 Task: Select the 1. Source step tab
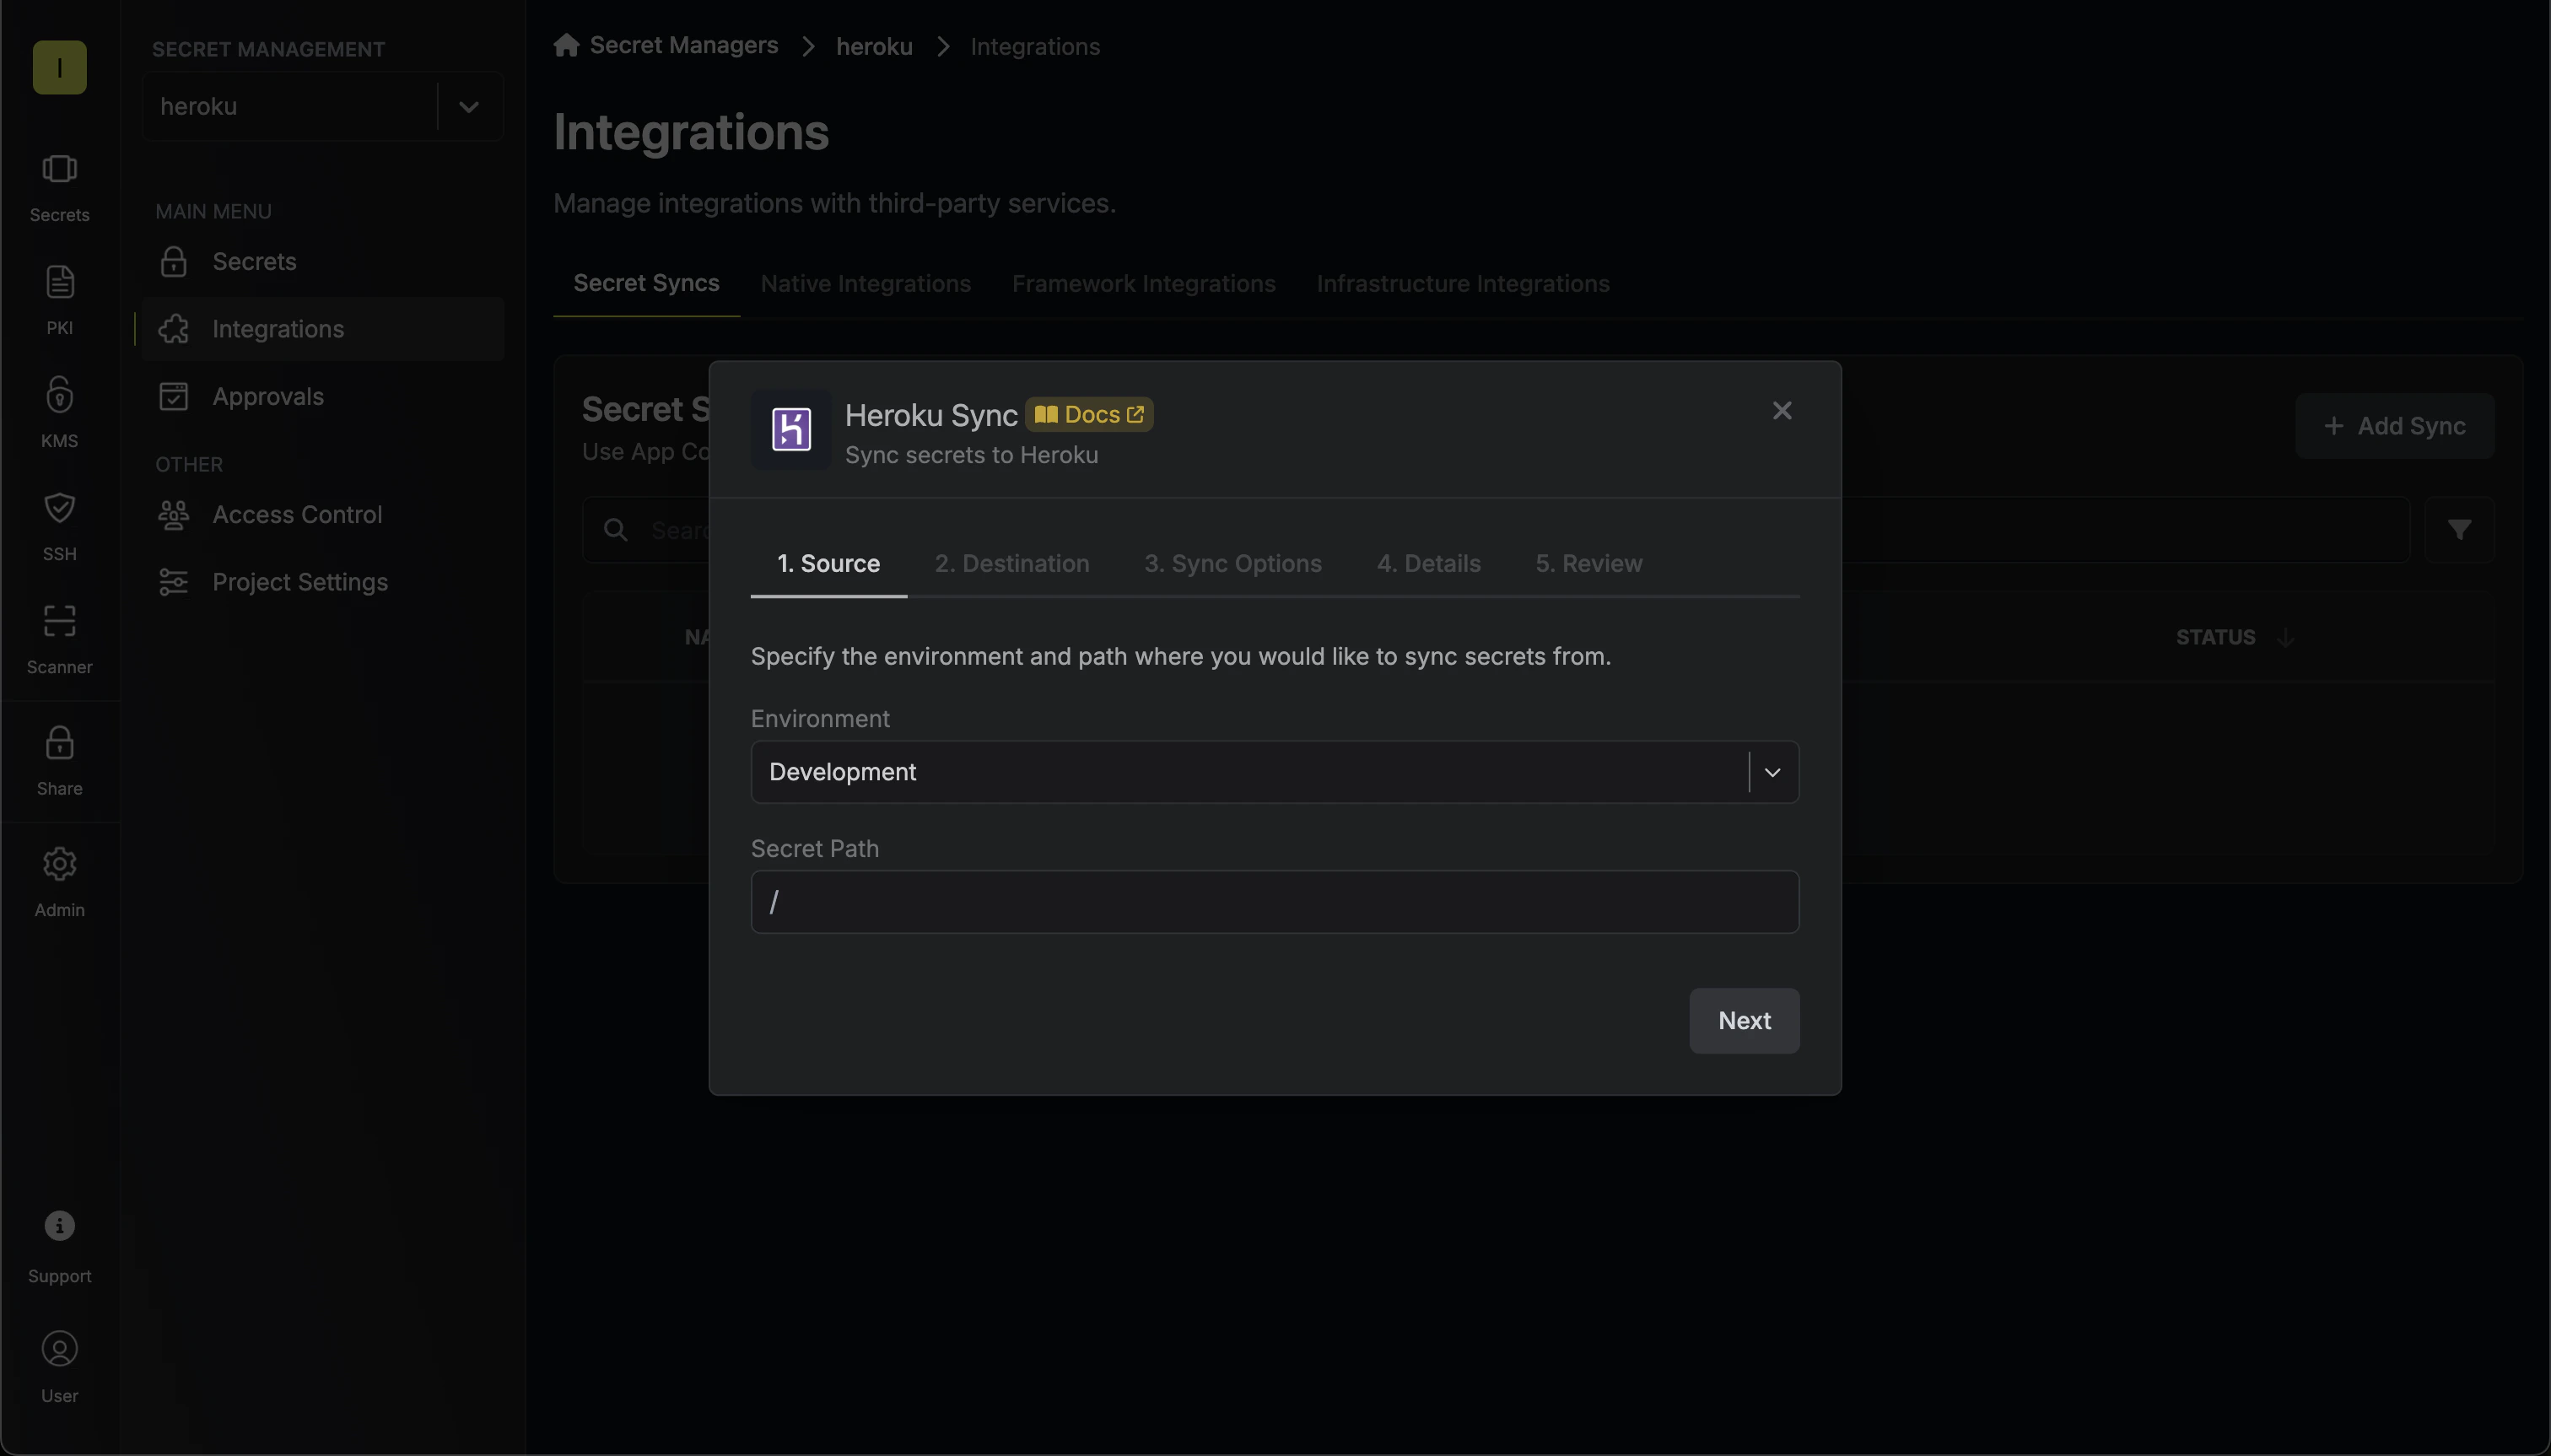[x=828, y=563]
